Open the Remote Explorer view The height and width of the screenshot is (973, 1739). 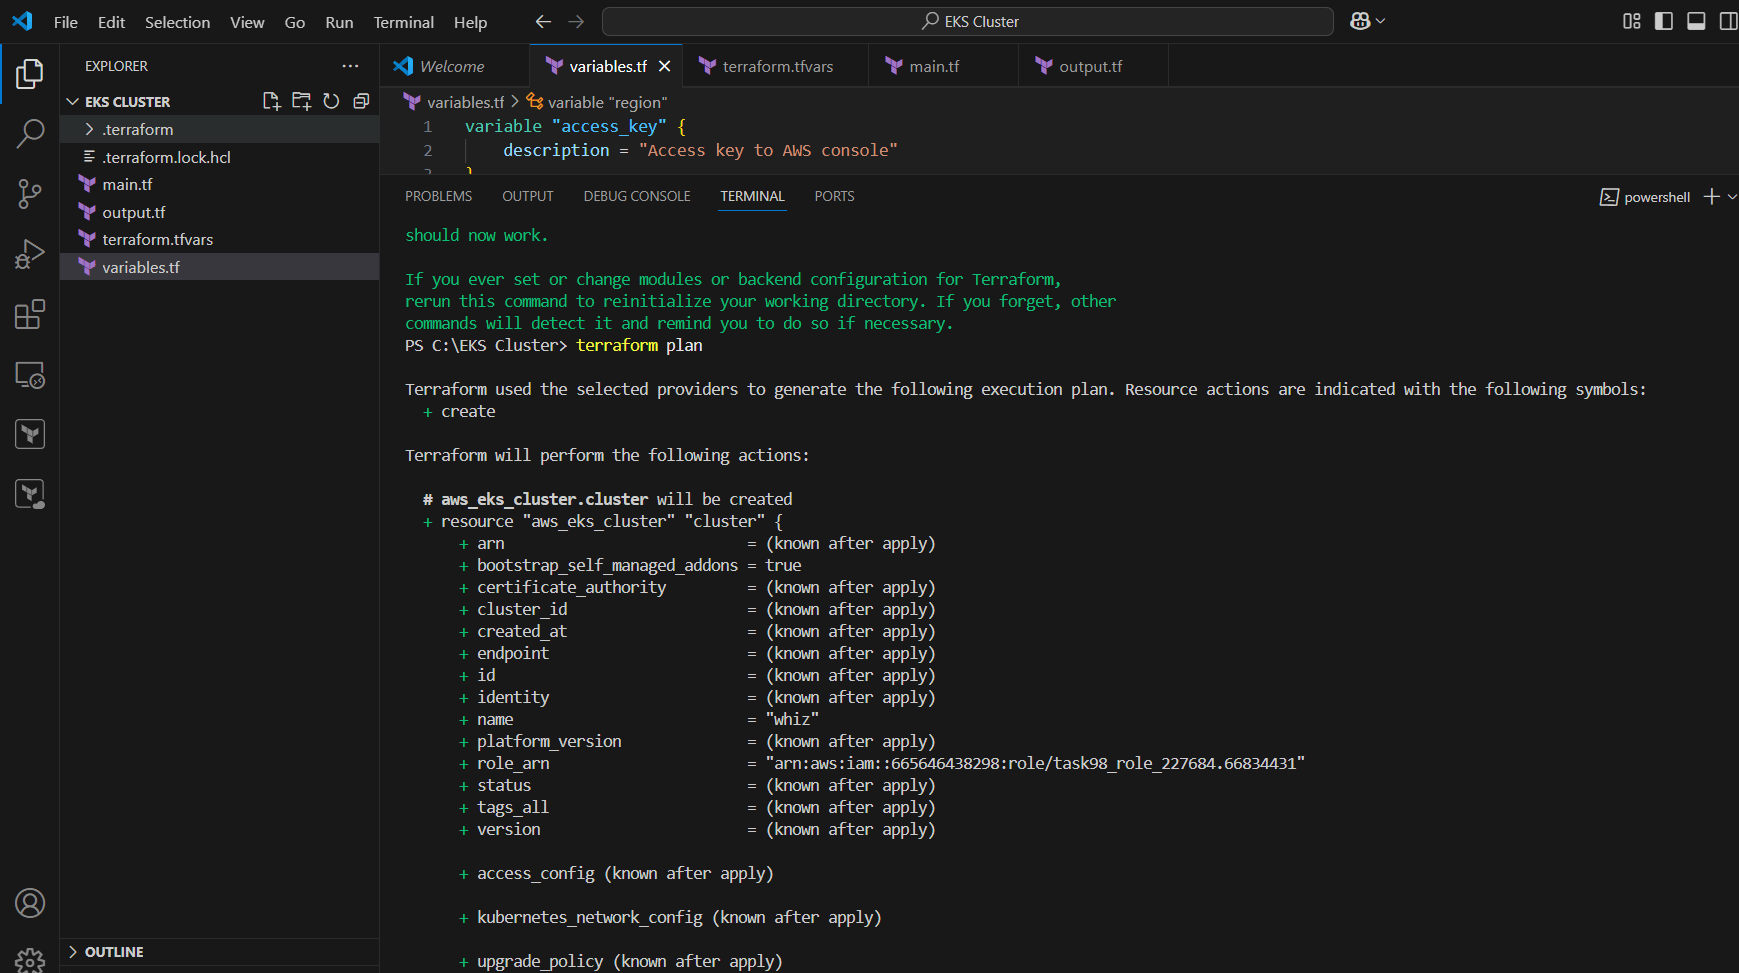point(30,375)
